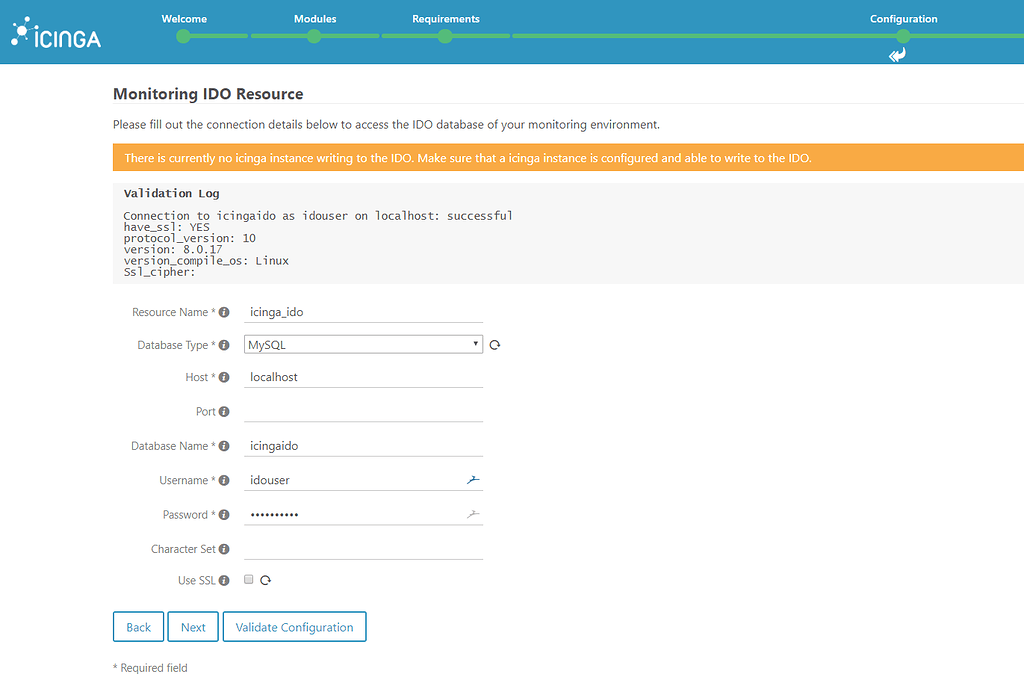Click the info icon beside Resource Name
Image resolution: width=1024 pixels, height=682 pixels.
224,312
